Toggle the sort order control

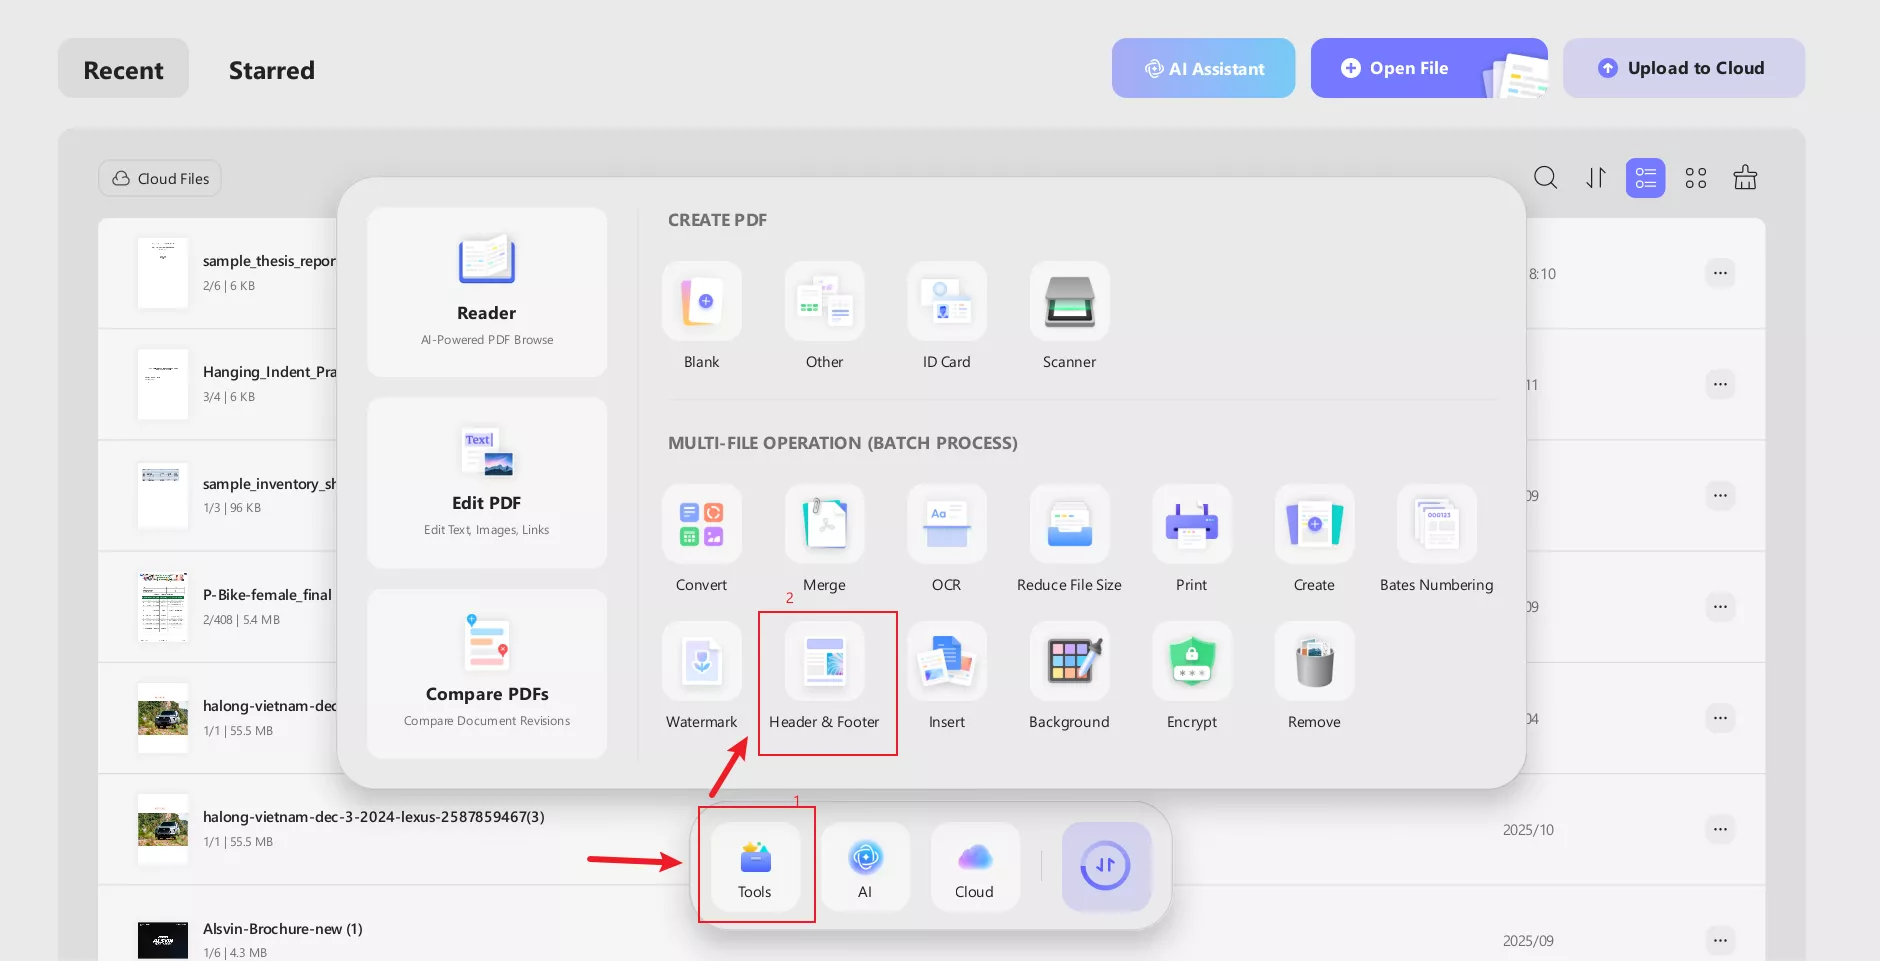click(x=1595, y=177)
